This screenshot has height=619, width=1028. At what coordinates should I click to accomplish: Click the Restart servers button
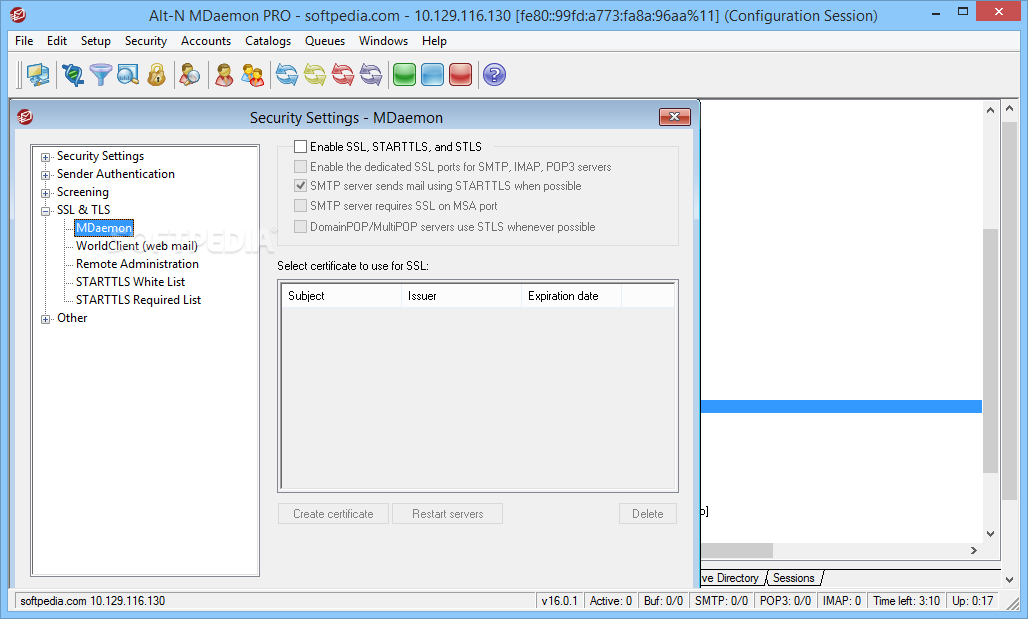click(447, 513)
